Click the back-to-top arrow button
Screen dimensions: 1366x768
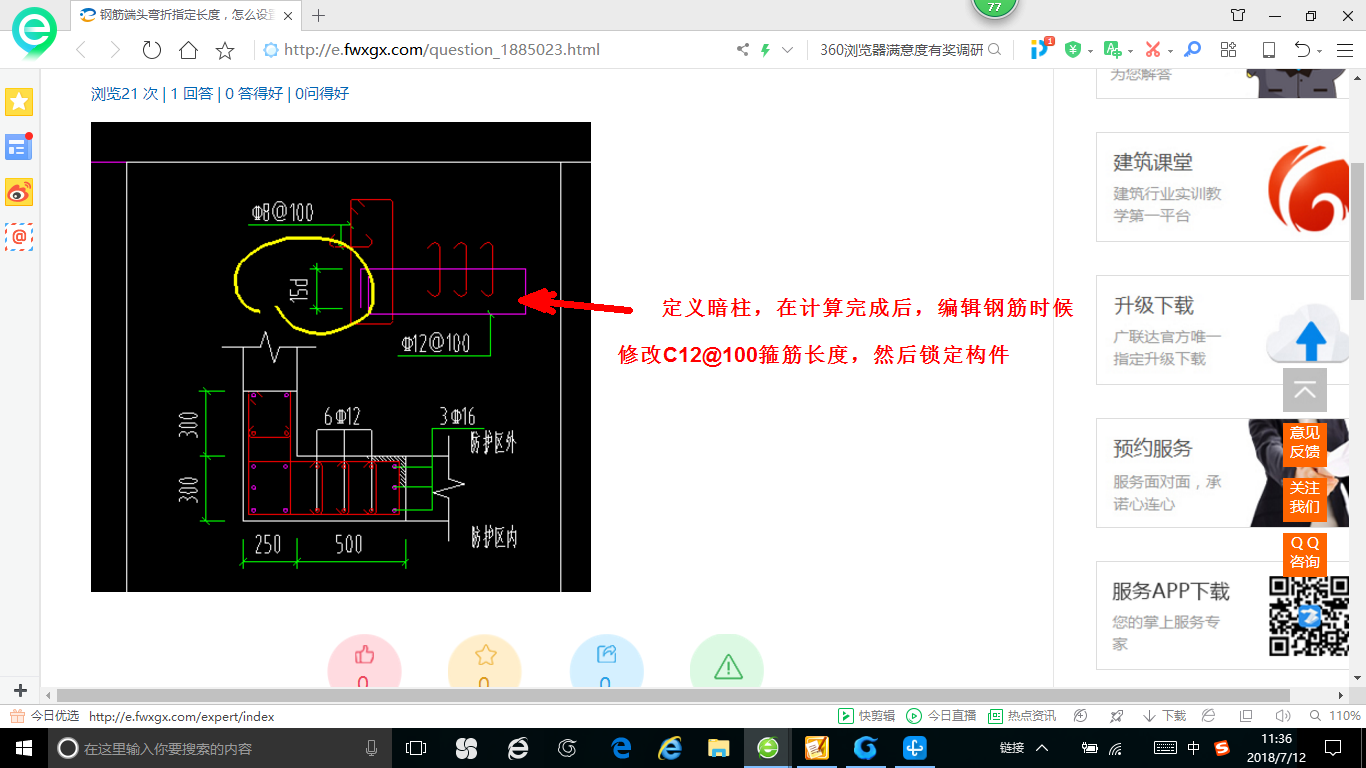click(x=1305, y=390)
